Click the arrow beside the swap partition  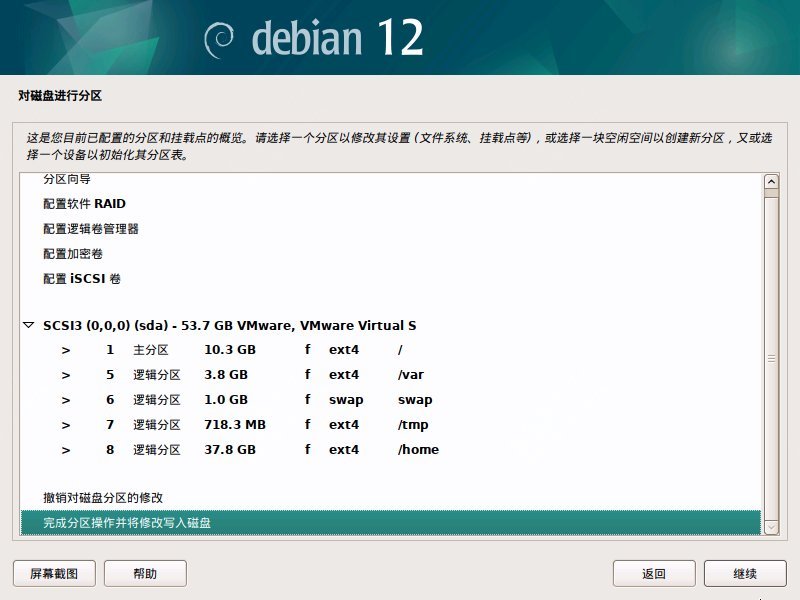[x=66, y=400]
